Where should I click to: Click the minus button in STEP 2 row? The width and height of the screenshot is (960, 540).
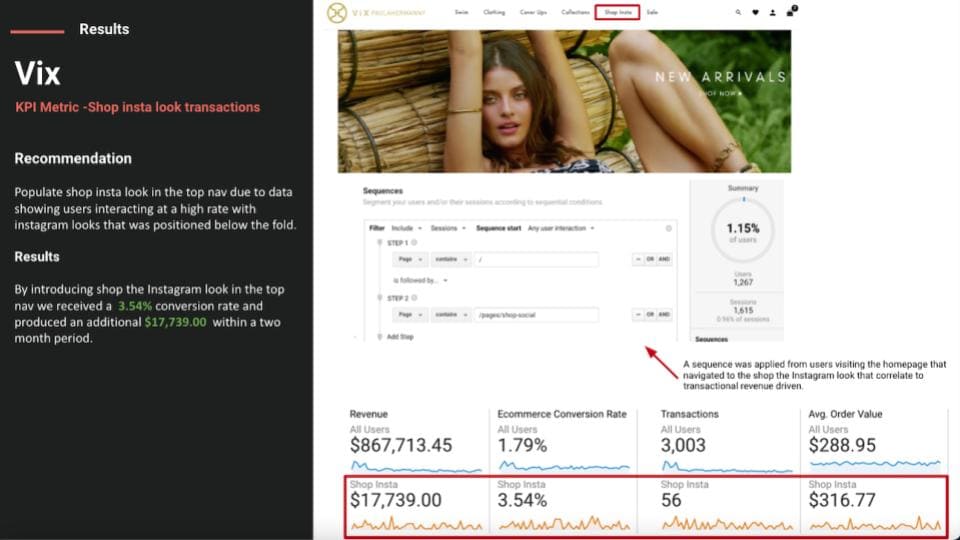pyautogui.click(x=638, y=315)
